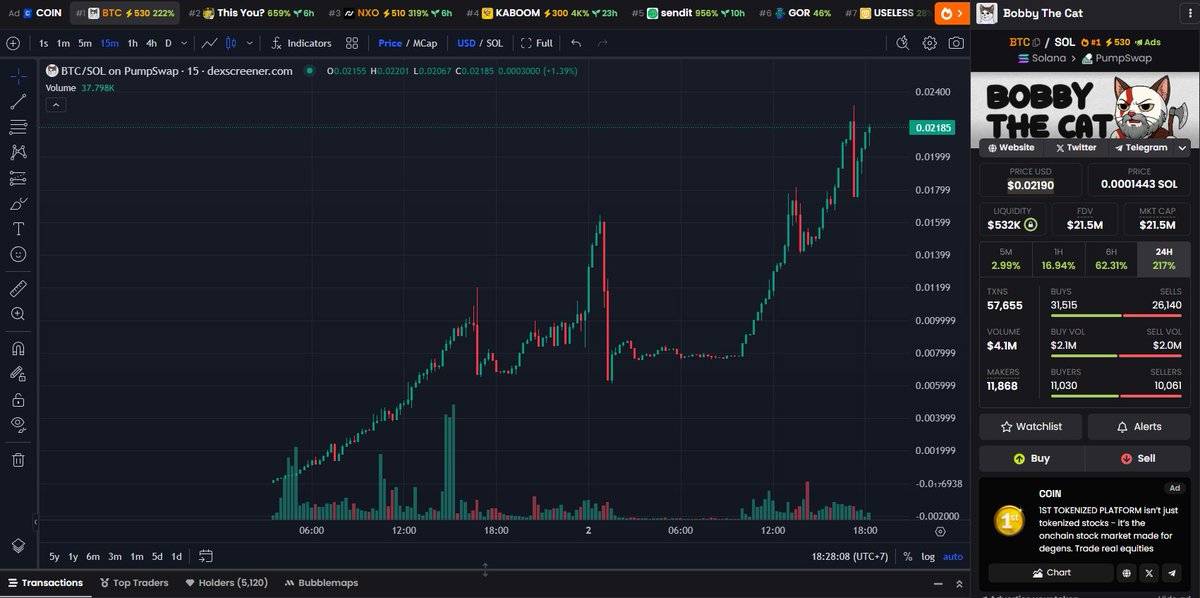The width and height of the screenshot is (1200, 598).
Task: Click the trash icon to remove drawings
Action: tap(18, 460)
